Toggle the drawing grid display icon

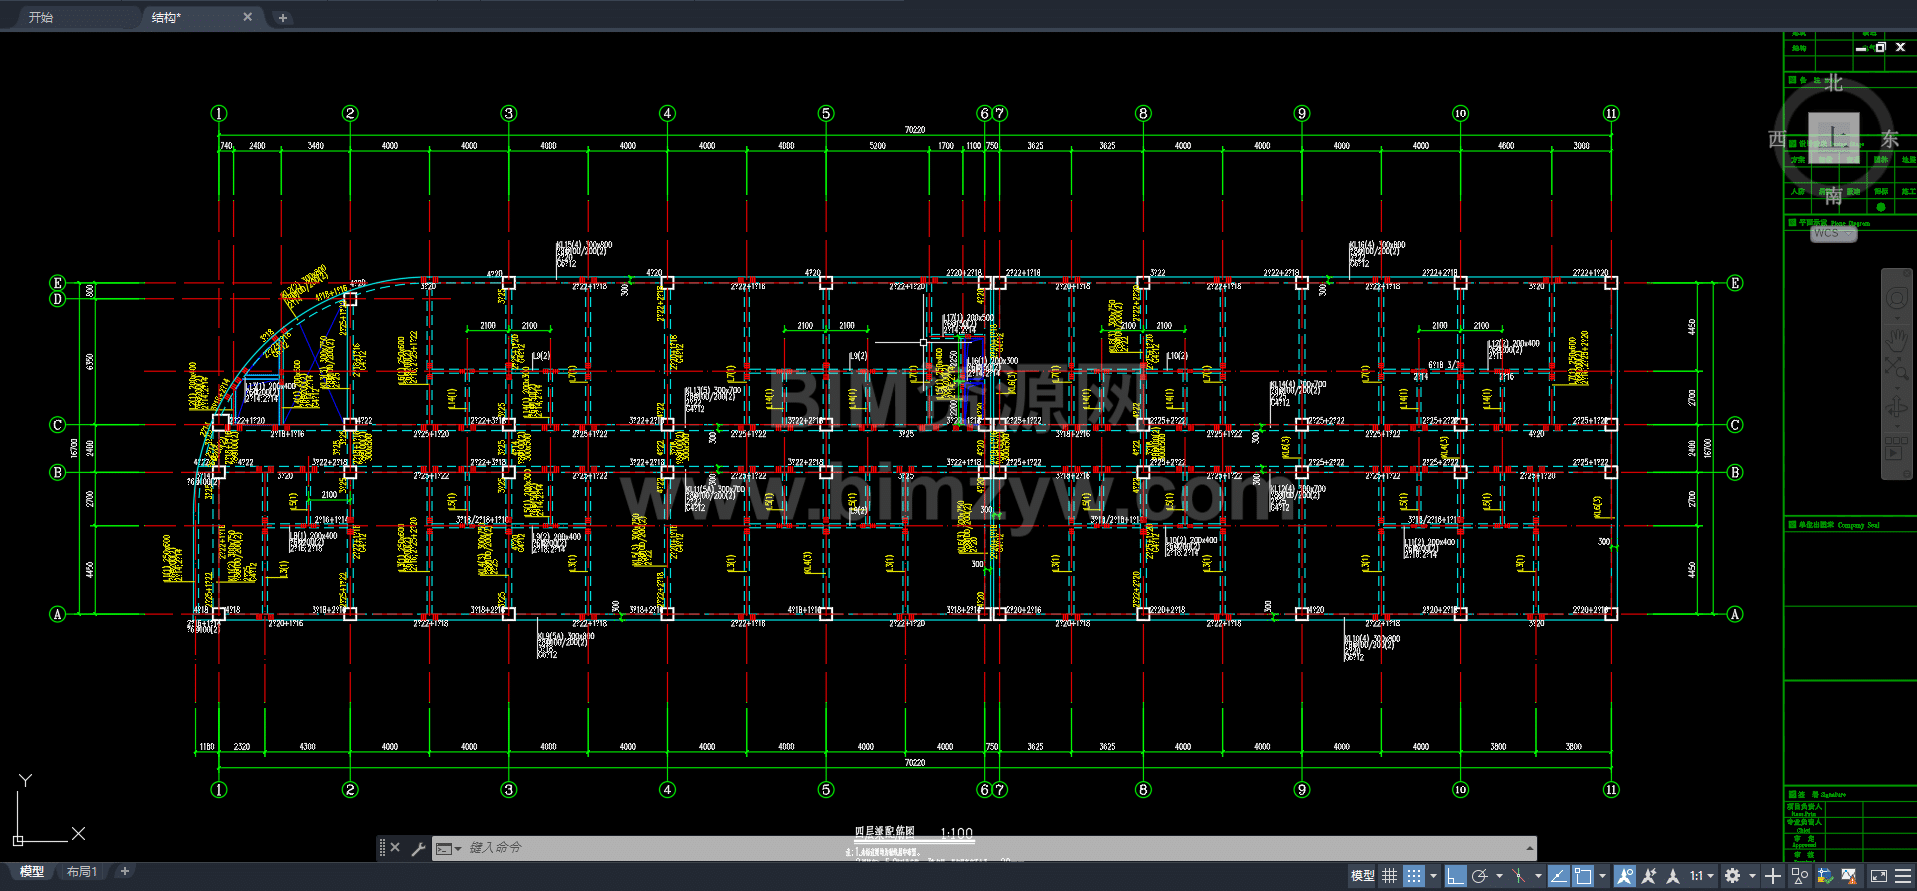(1389, 876)
